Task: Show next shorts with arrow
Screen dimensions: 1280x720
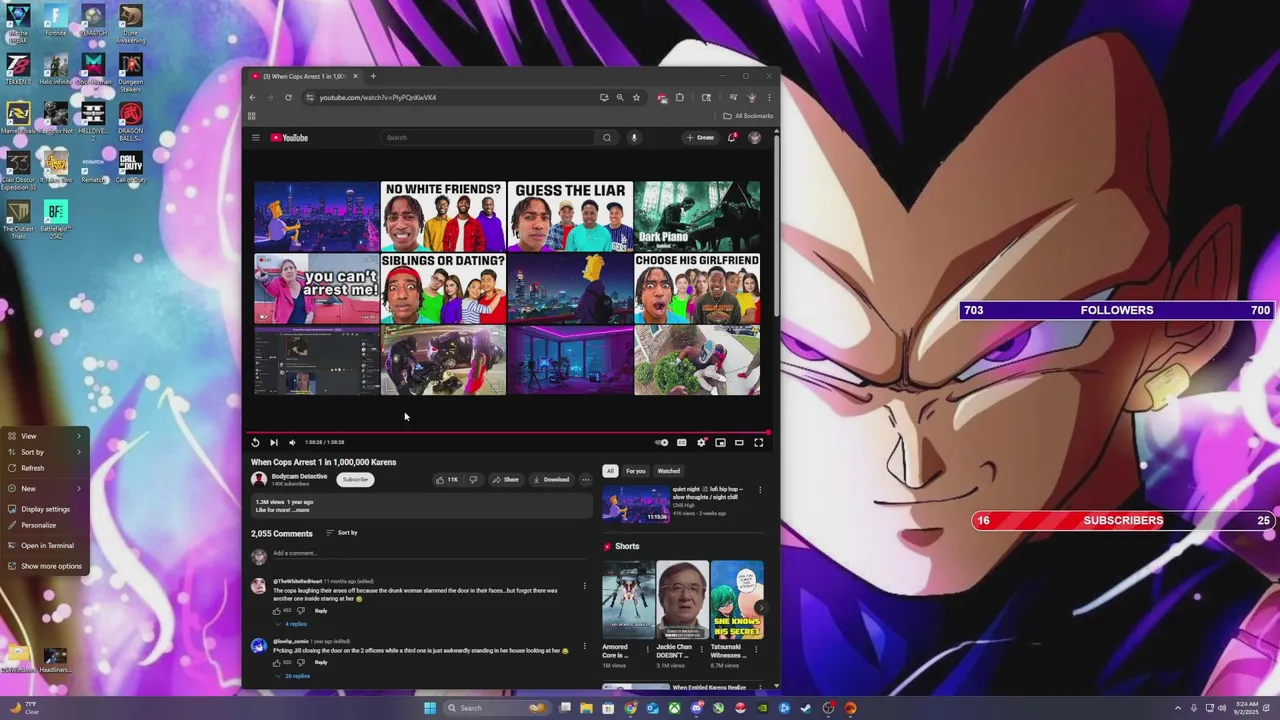Action: click(x=761, y=607)
